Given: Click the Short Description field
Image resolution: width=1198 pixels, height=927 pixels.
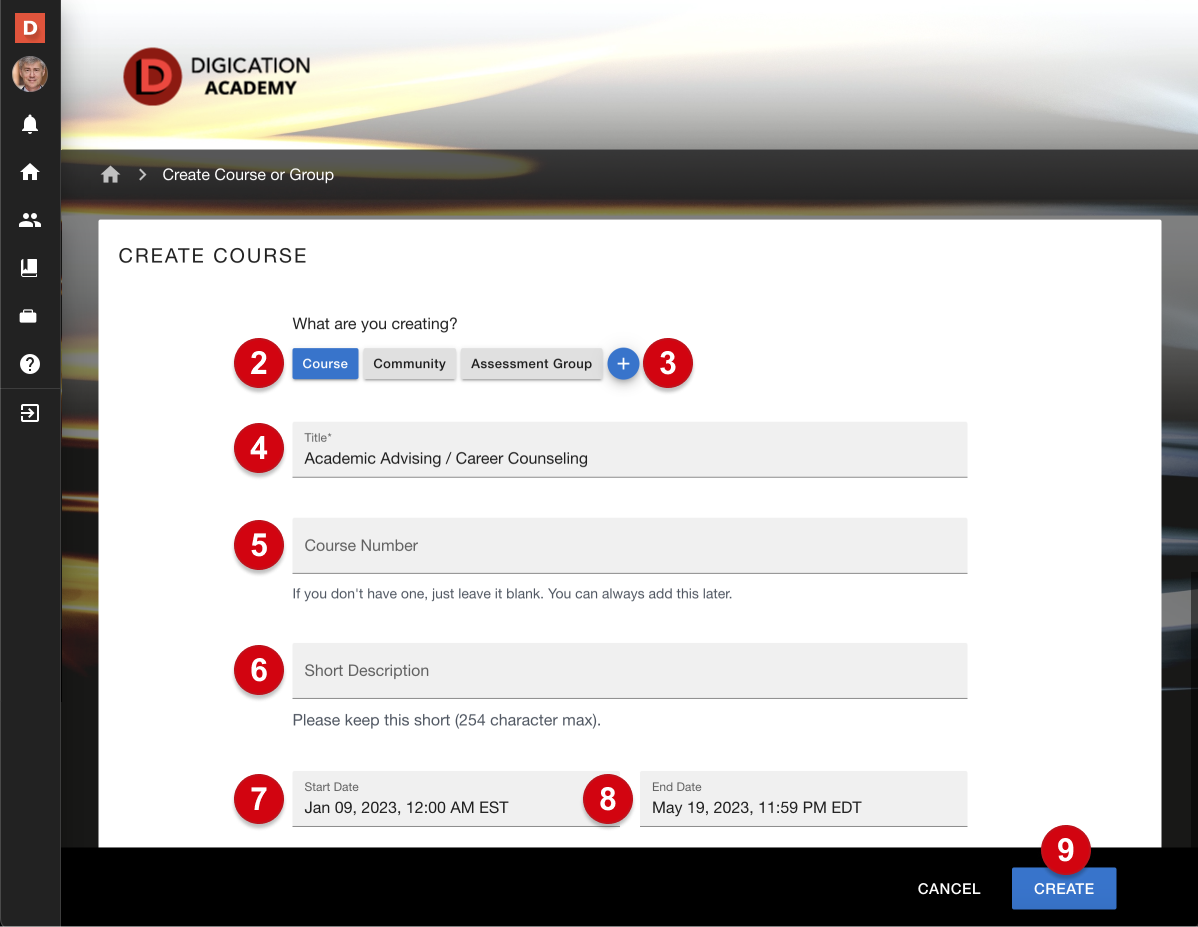Looking at the screenshot, I should pyautogui.click(x=630, y=671).
